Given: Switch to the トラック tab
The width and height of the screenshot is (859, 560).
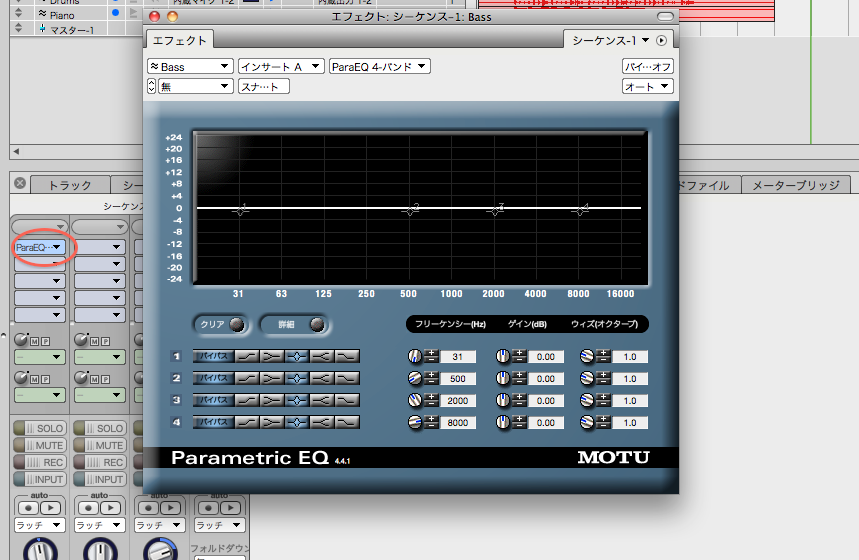Looking at the screenshot, I should pos(70,185).
